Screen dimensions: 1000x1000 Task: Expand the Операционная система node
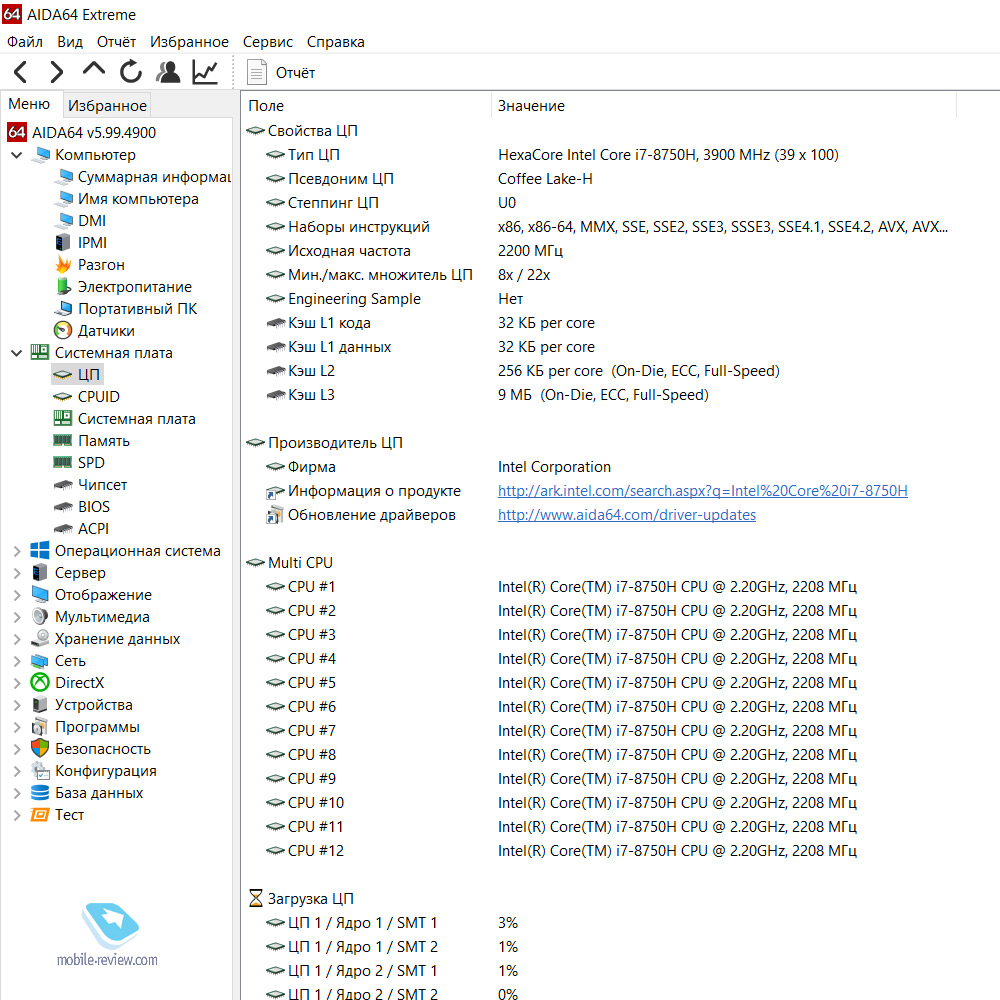click(x=17, y=551)
